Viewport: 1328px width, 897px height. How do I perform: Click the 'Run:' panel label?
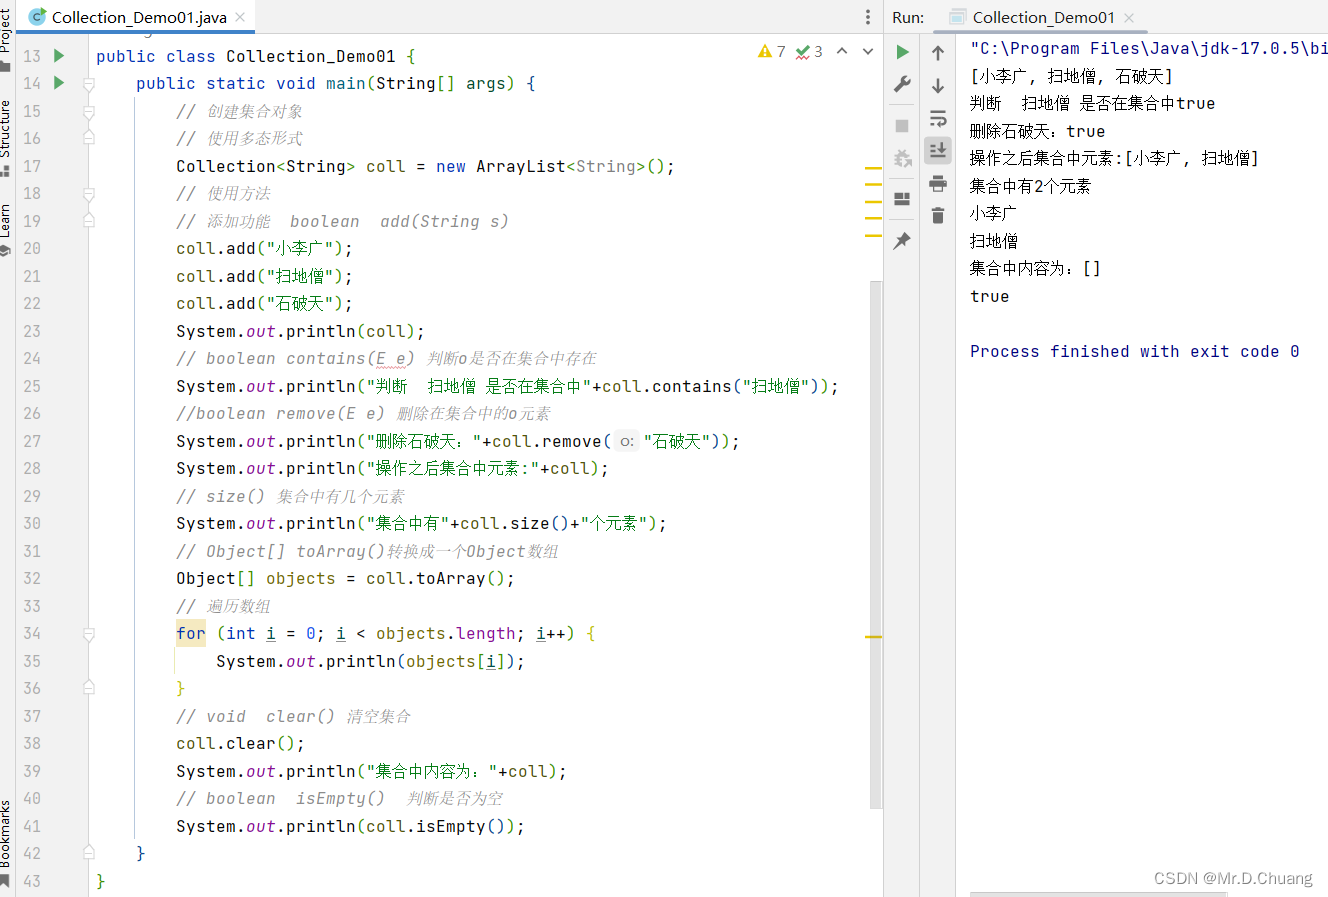pyautogui.click(x=908, y=17)
